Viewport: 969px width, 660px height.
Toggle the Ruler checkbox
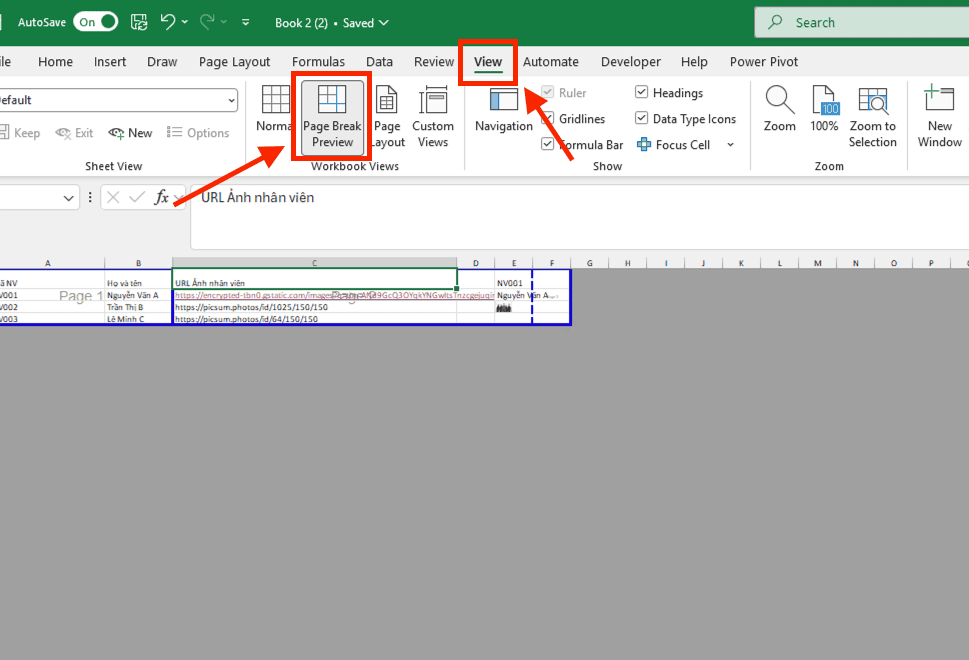pyautogui.click(x=548, y=92)
